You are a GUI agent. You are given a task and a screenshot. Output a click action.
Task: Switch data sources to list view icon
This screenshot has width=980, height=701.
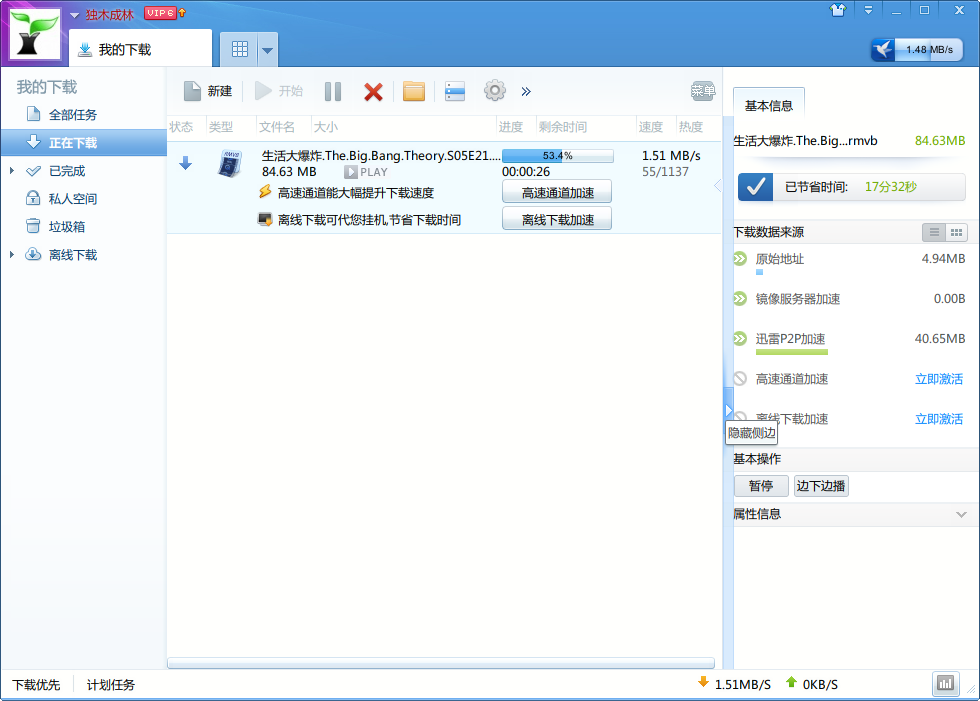934,232
